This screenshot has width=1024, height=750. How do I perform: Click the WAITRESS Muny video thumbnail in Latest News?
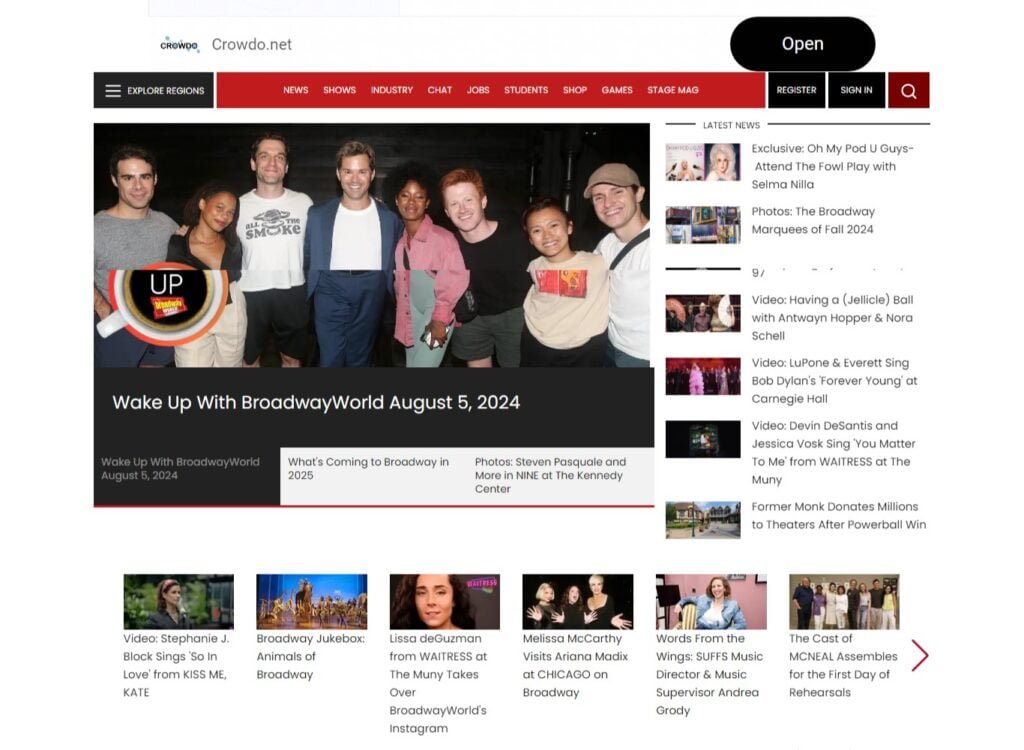click(x=703, y=440)
